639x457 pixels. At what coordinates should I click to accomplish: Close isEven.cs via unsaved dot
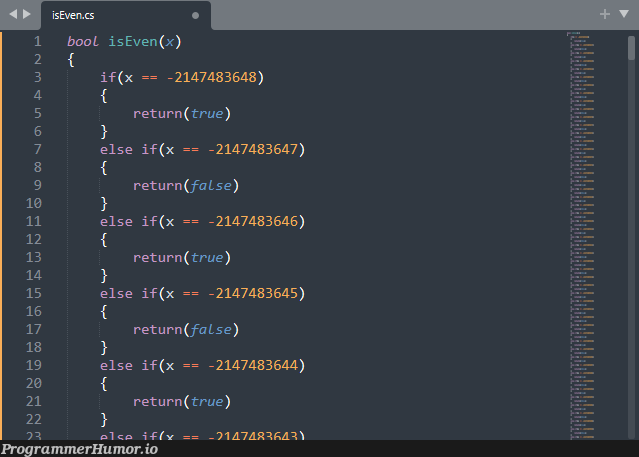(196, 15)
